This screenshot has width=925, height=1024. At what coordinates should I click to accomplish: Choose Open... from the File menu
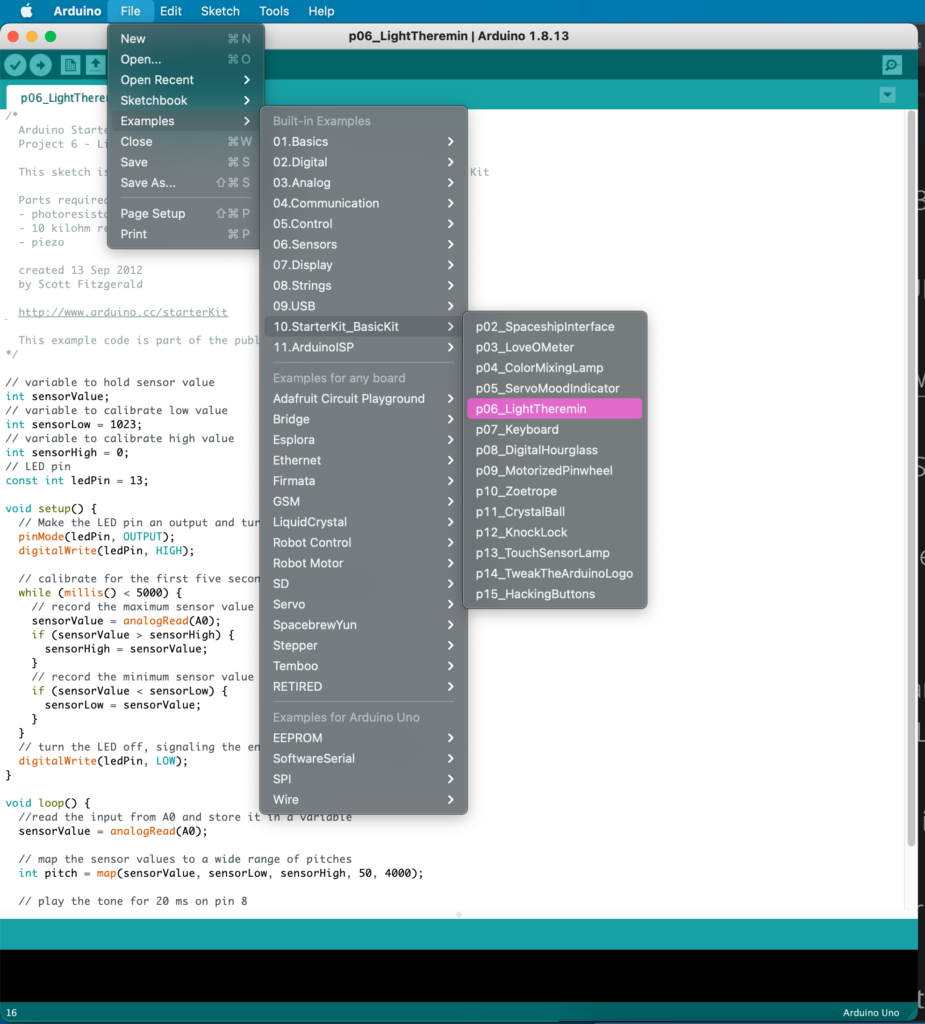[x=186, y=59]
